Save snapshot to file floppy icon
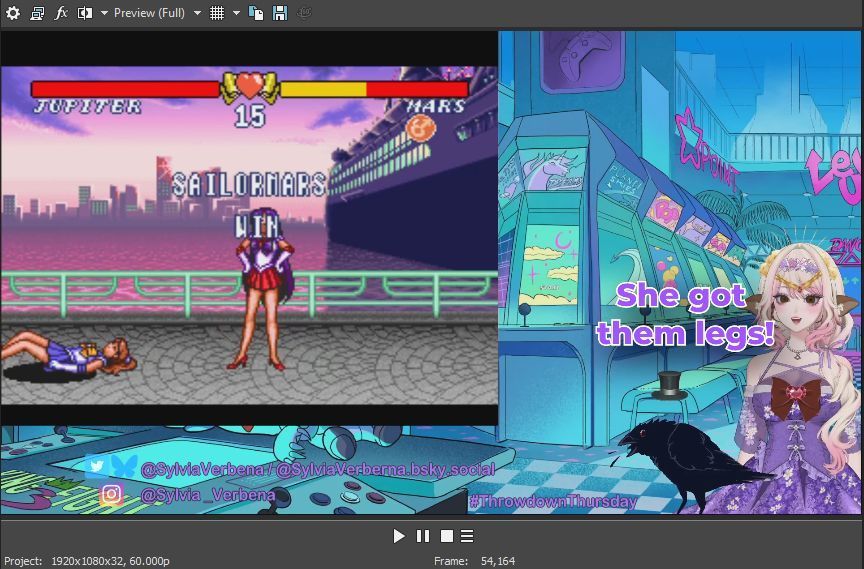This screenshot has width=864, height=569. (280, 13)
